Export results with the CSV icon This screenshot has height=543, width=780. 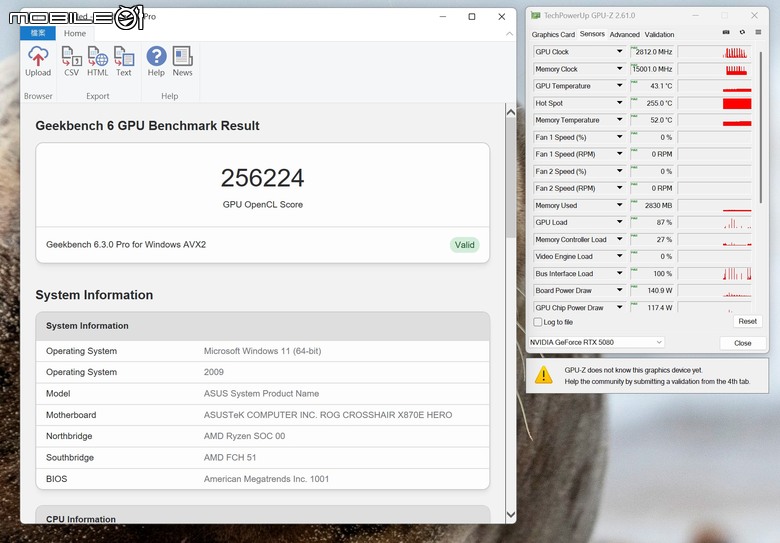point(72,56)
